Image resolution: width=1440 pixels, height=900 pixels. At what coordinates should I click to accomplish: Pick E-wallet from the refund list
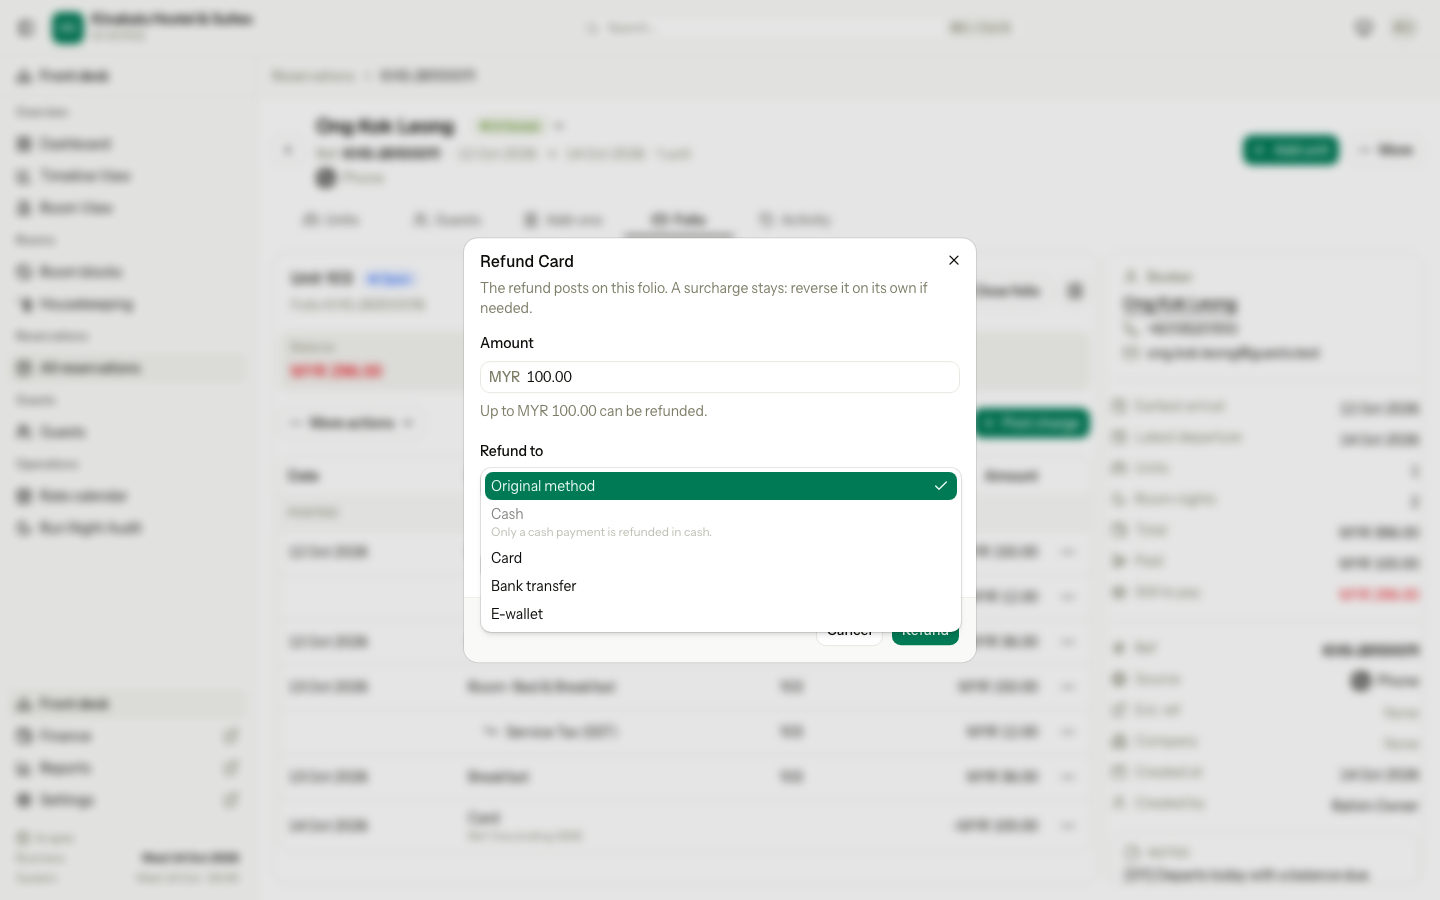coord(721,614)
